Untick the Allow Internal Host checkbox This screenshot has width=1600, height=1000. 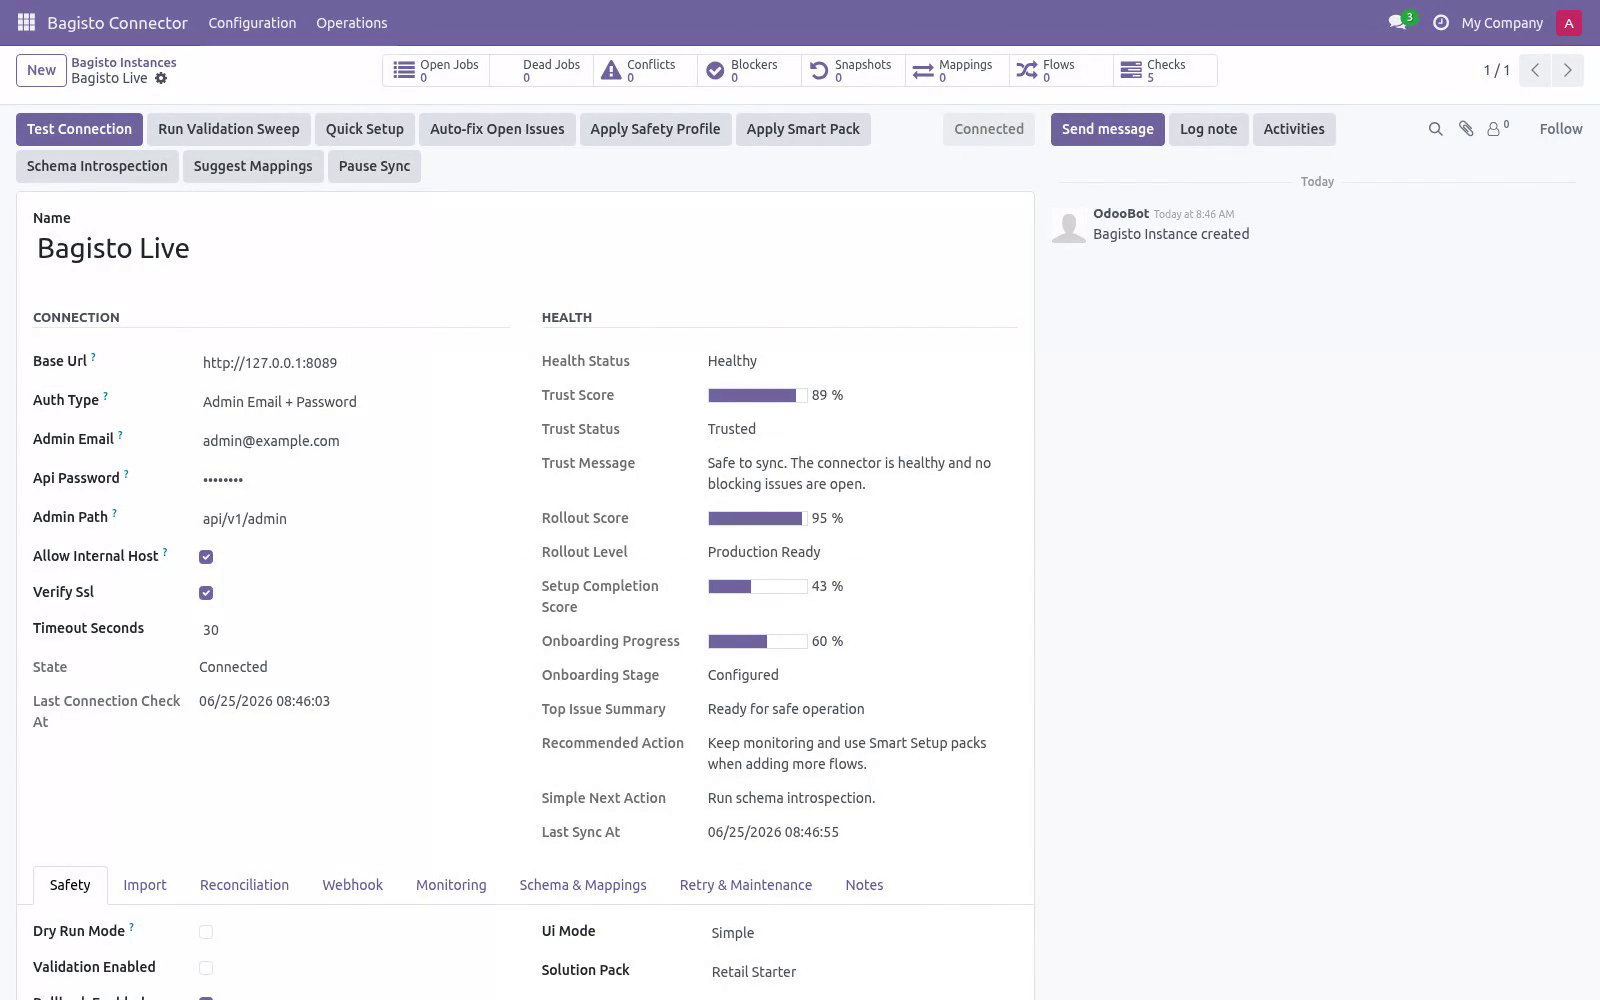[206, 557]
